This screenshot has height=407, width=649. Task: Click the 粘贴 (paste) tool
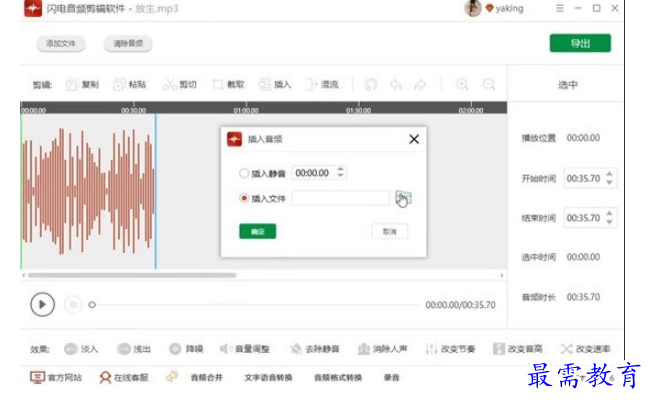pos(130,84)
